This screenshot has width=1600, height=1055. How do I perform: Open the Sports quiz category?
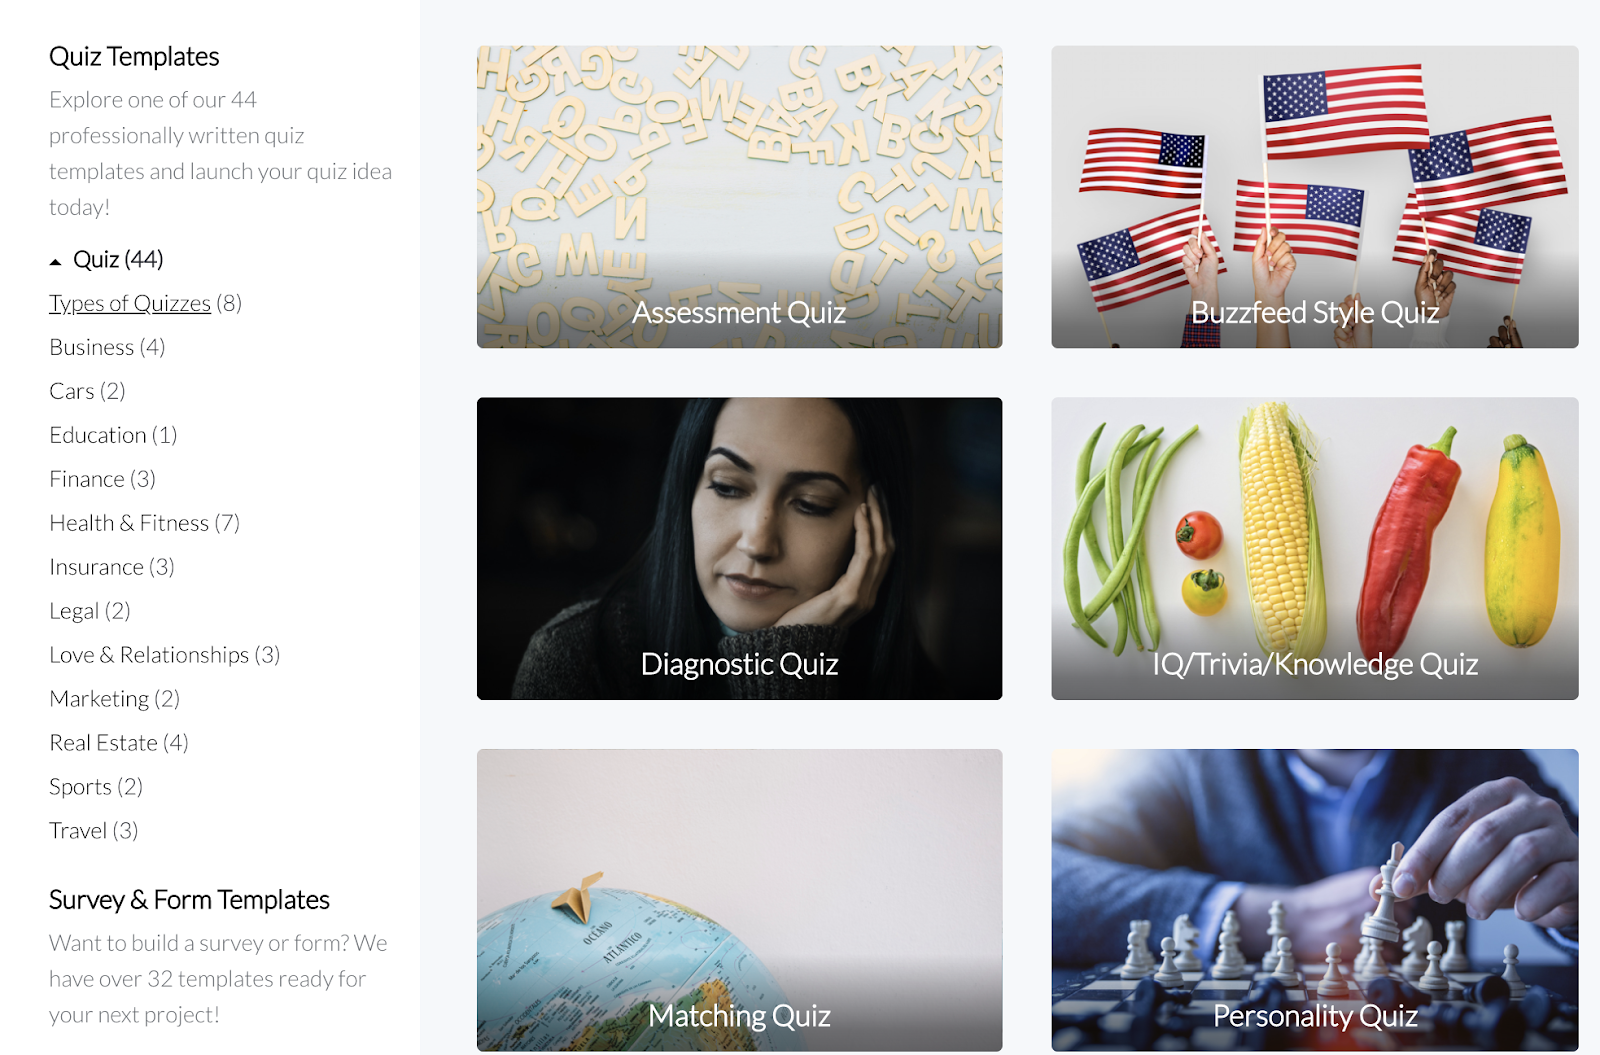[80, 787]
